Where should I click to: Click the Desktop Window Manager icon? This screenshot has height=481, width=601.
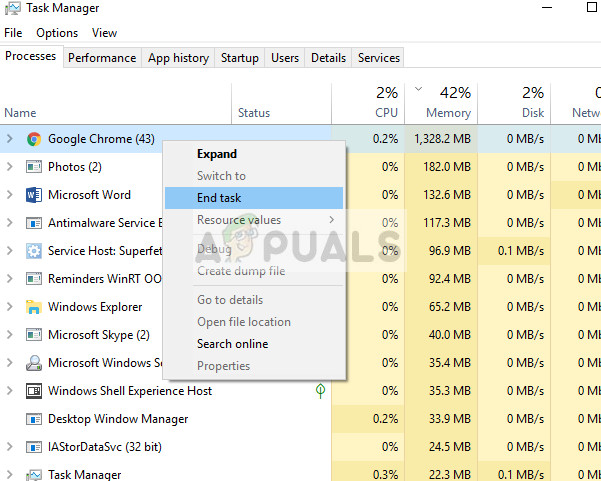[34, 419]
